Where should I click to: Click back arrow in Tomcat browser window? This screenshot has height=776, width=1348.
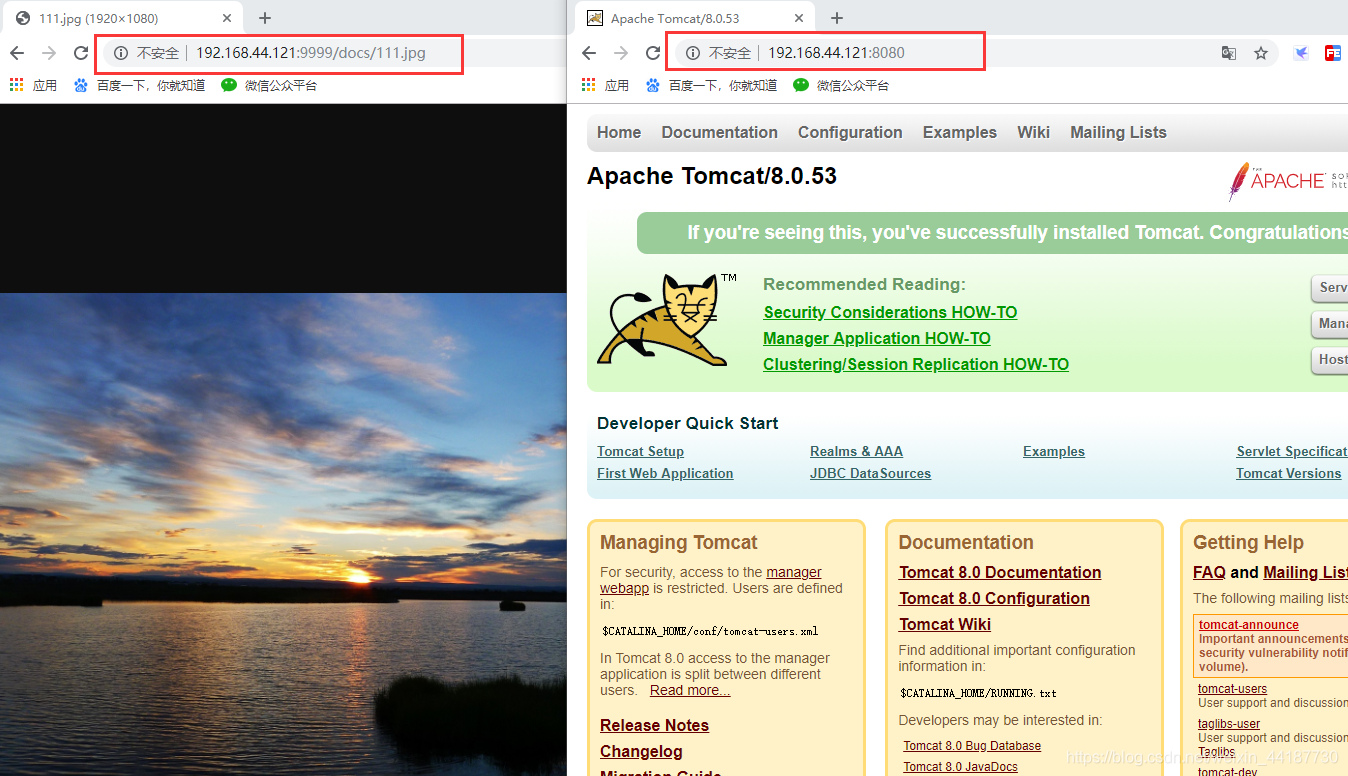tap(589, 53)
